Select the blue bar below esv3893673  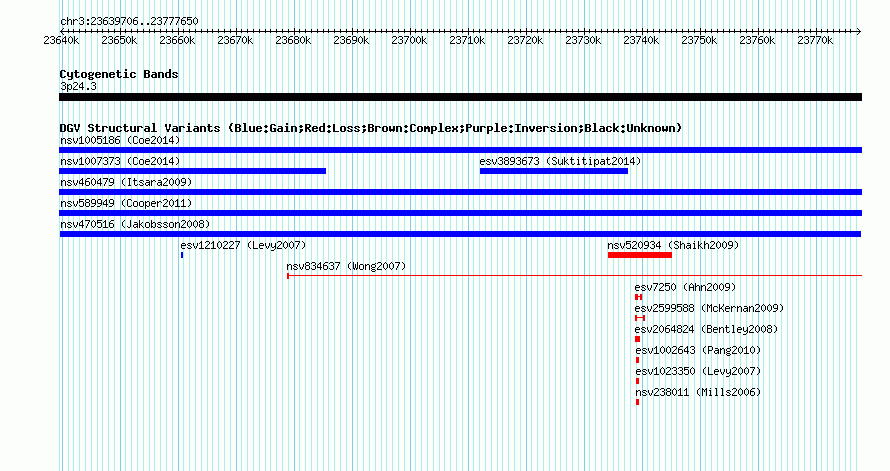(554, 171)
